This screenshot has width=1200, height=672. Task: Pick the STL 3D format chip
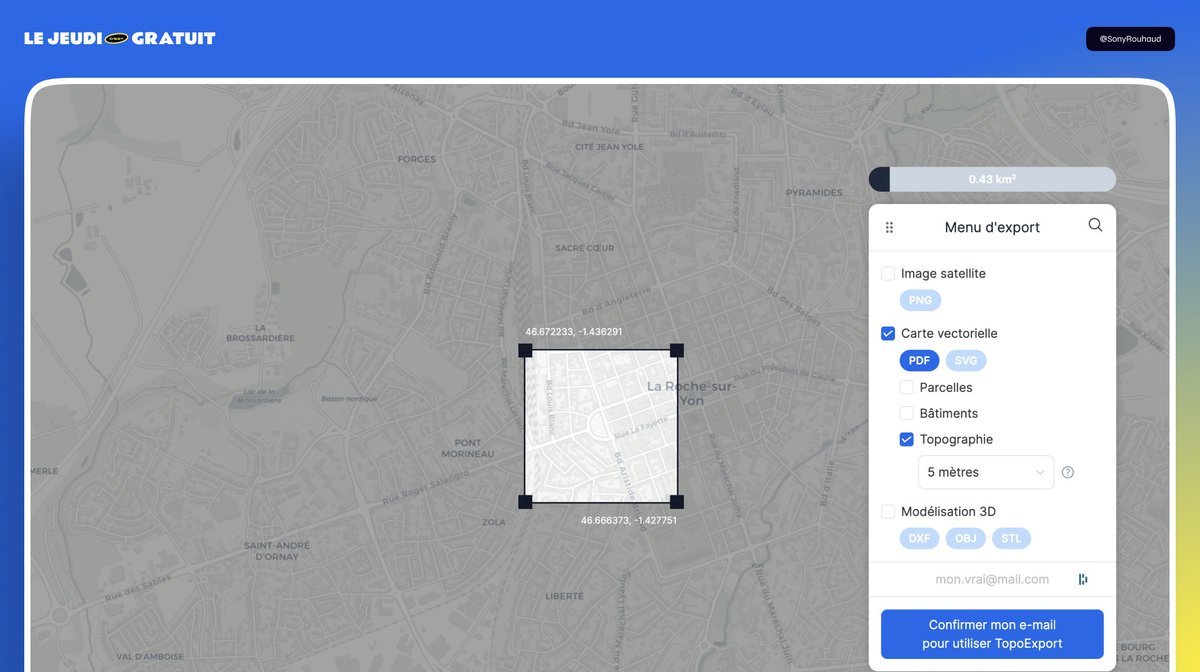tap(1011, 538)
